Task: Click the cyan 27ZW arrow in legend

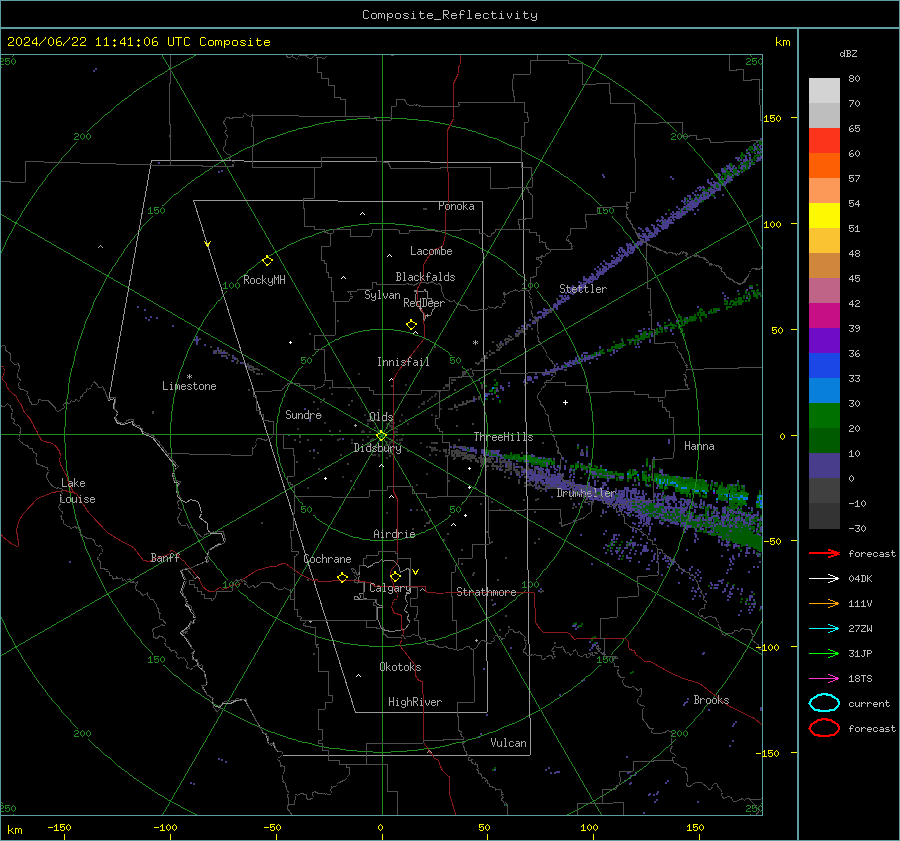Action: pyautogui.click(x=824, y=629)
